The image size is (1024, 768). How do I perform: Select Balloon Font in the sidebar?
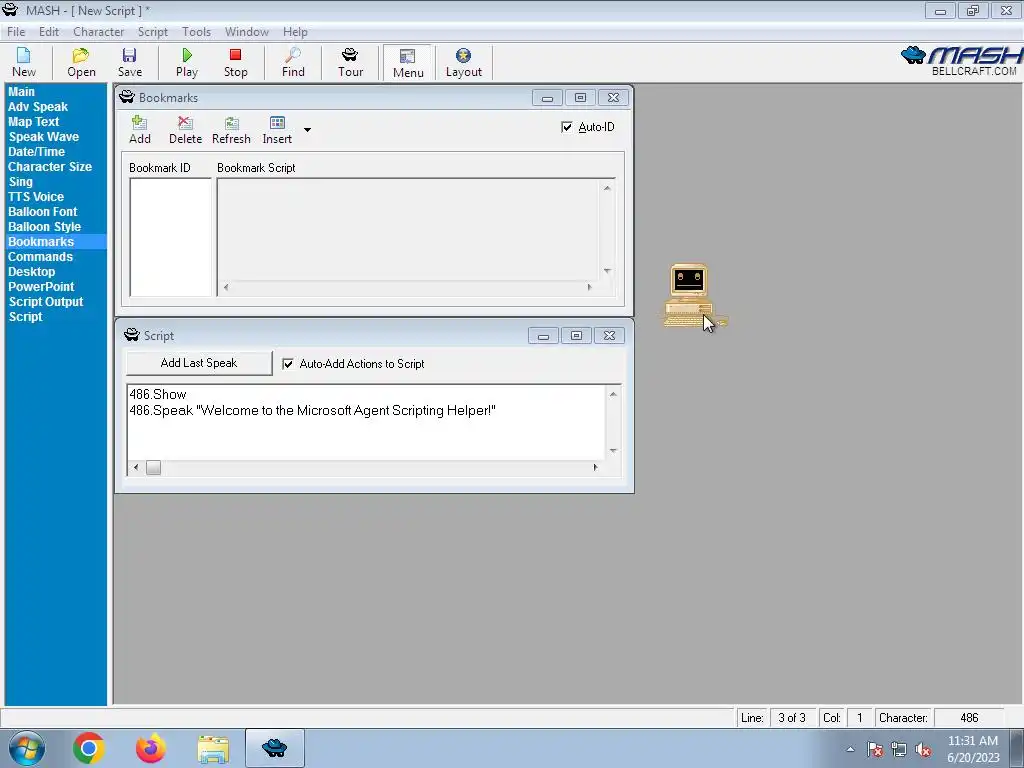click(x=42, y=212)
